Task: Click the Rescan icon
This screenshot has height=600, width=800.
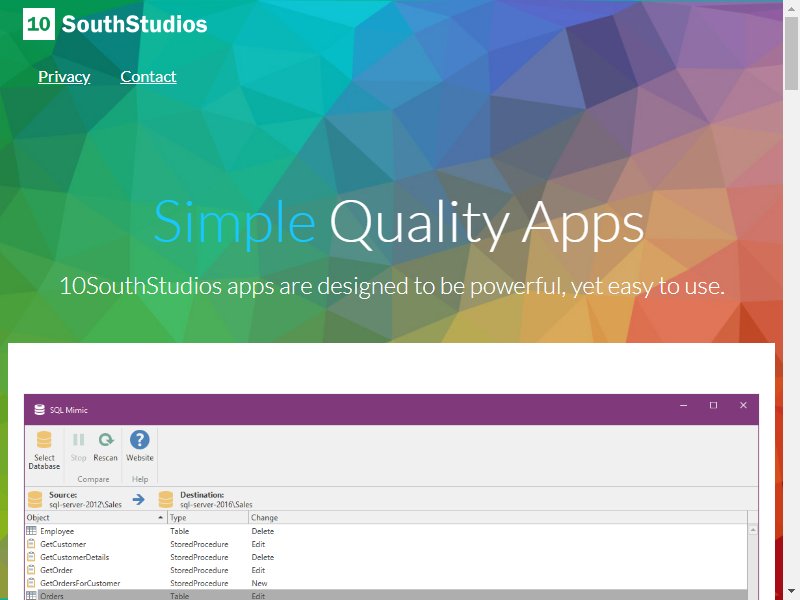Action: coord(106,440)
